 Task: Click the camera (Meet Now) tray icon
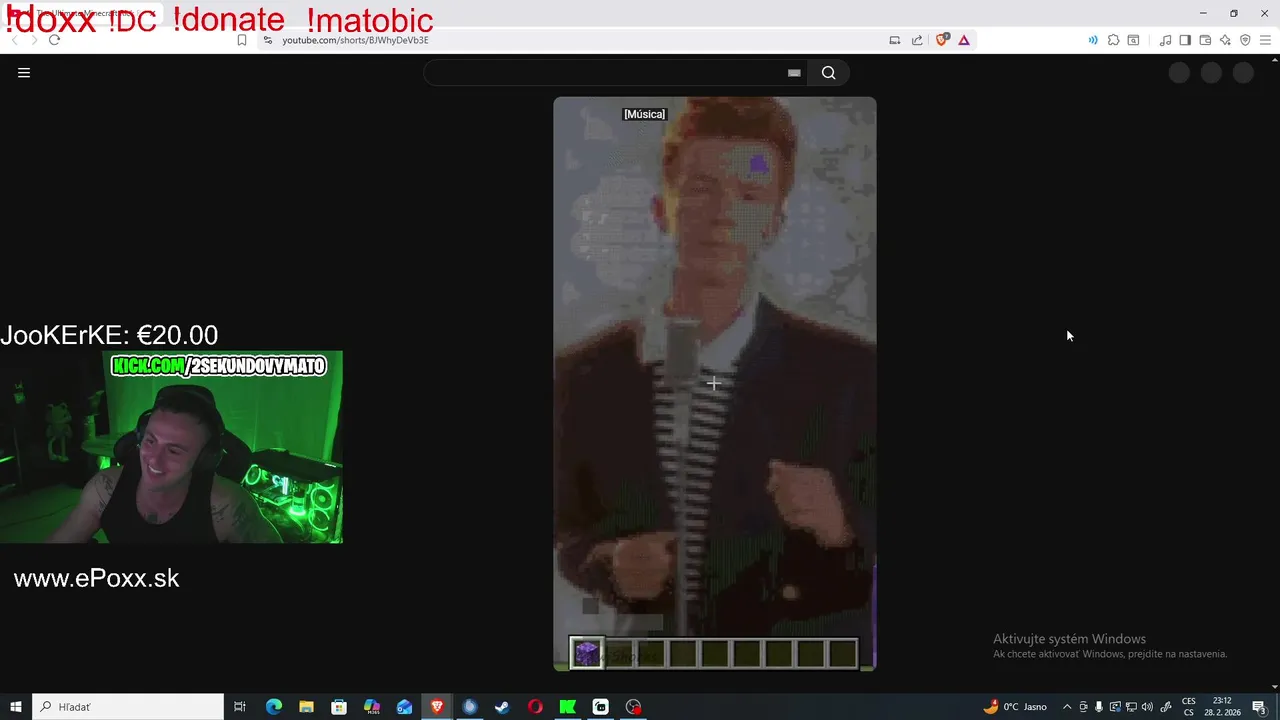click(x=1083, y=707)
